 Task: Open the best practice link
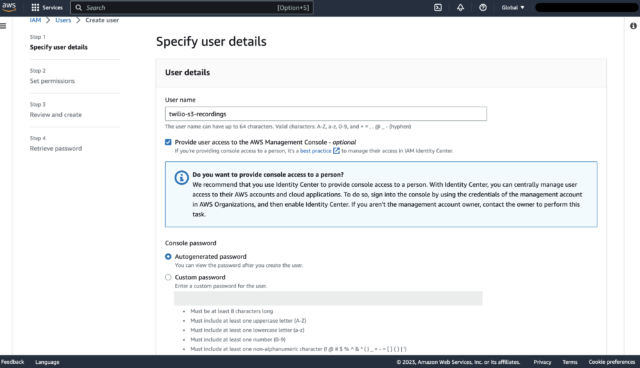pos(316,151)
